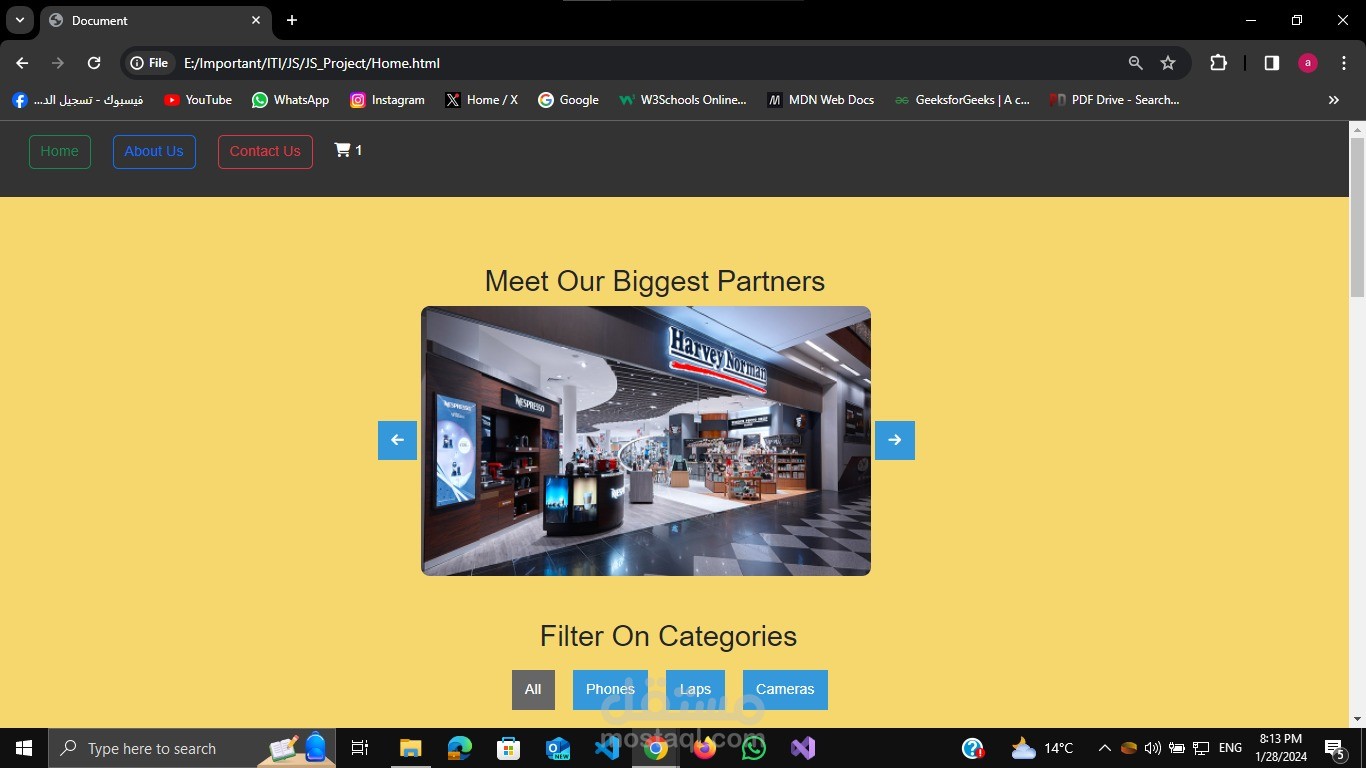Open the YouTube bookmark
Screen dimensions: 1366x768
(x=198, y=100)
